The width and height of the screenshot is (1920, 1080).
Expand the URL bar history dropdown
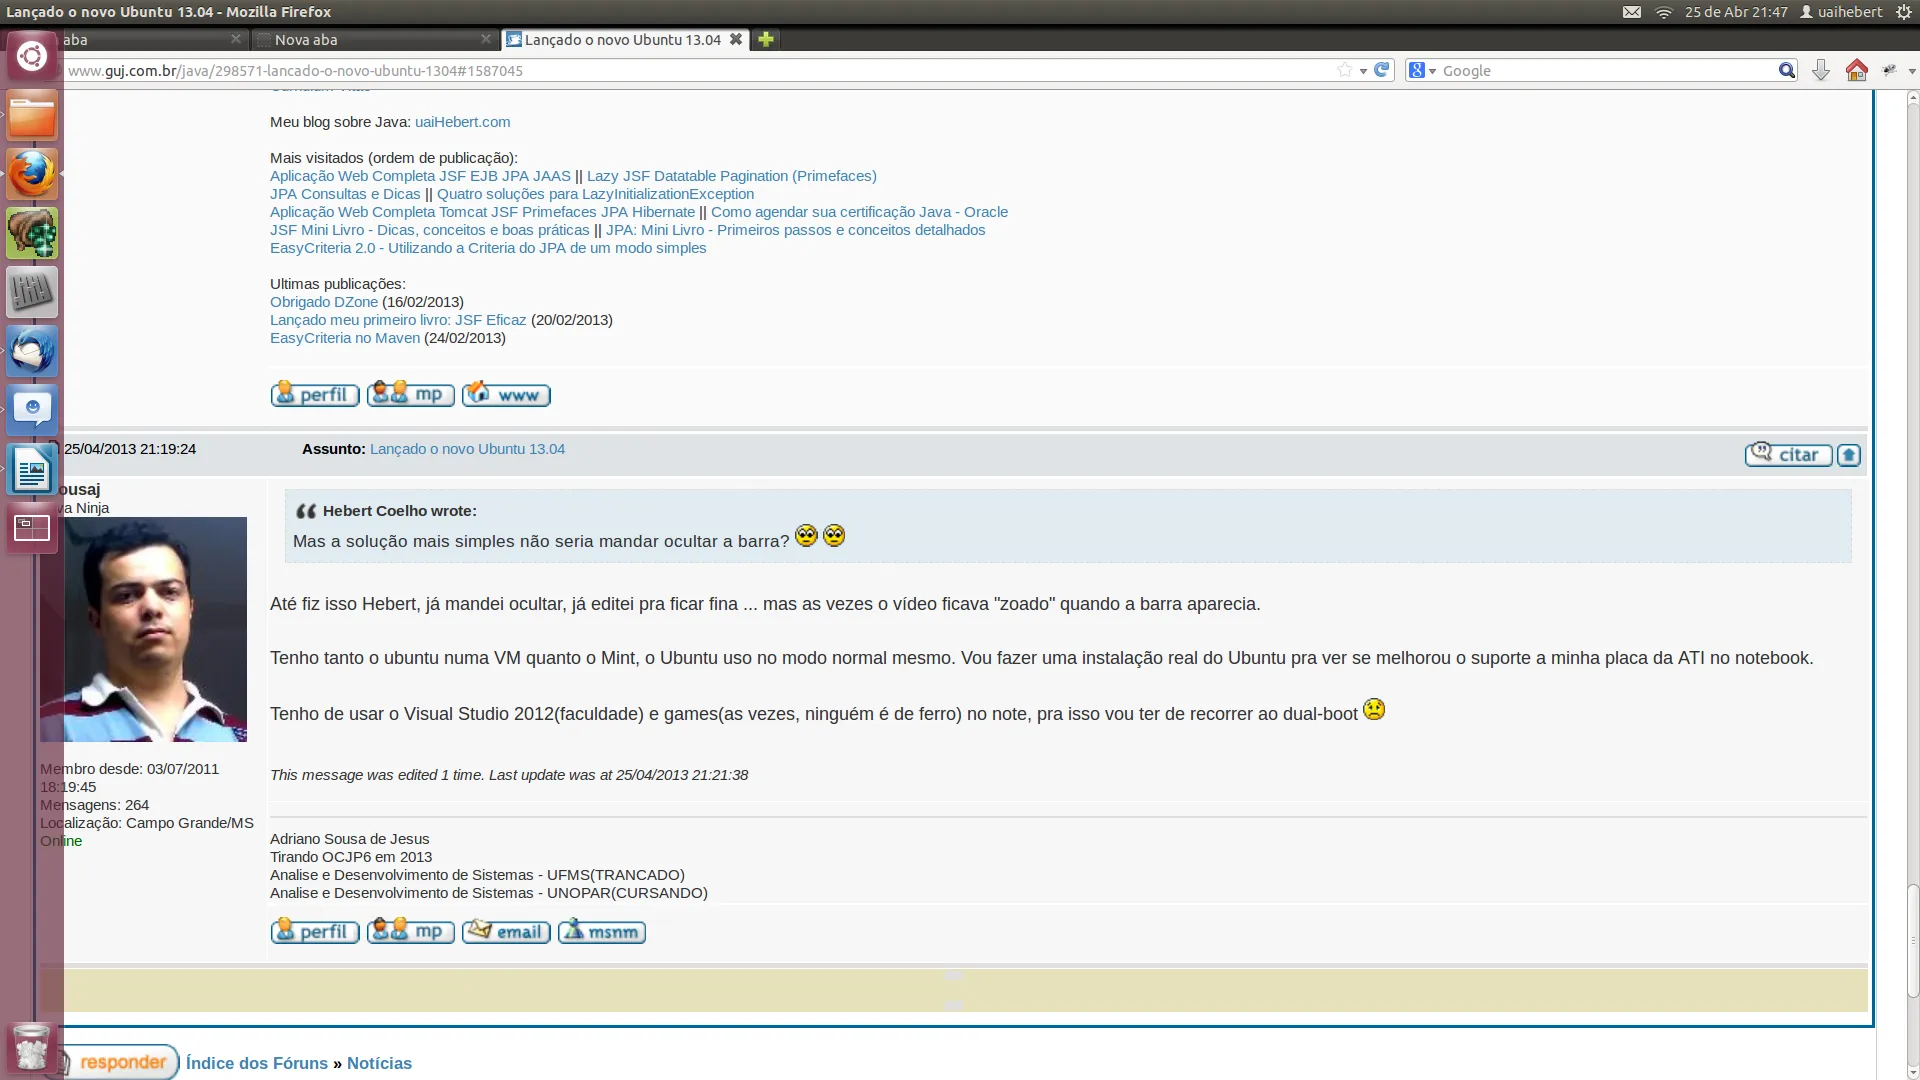click(x=1363, y=71)
